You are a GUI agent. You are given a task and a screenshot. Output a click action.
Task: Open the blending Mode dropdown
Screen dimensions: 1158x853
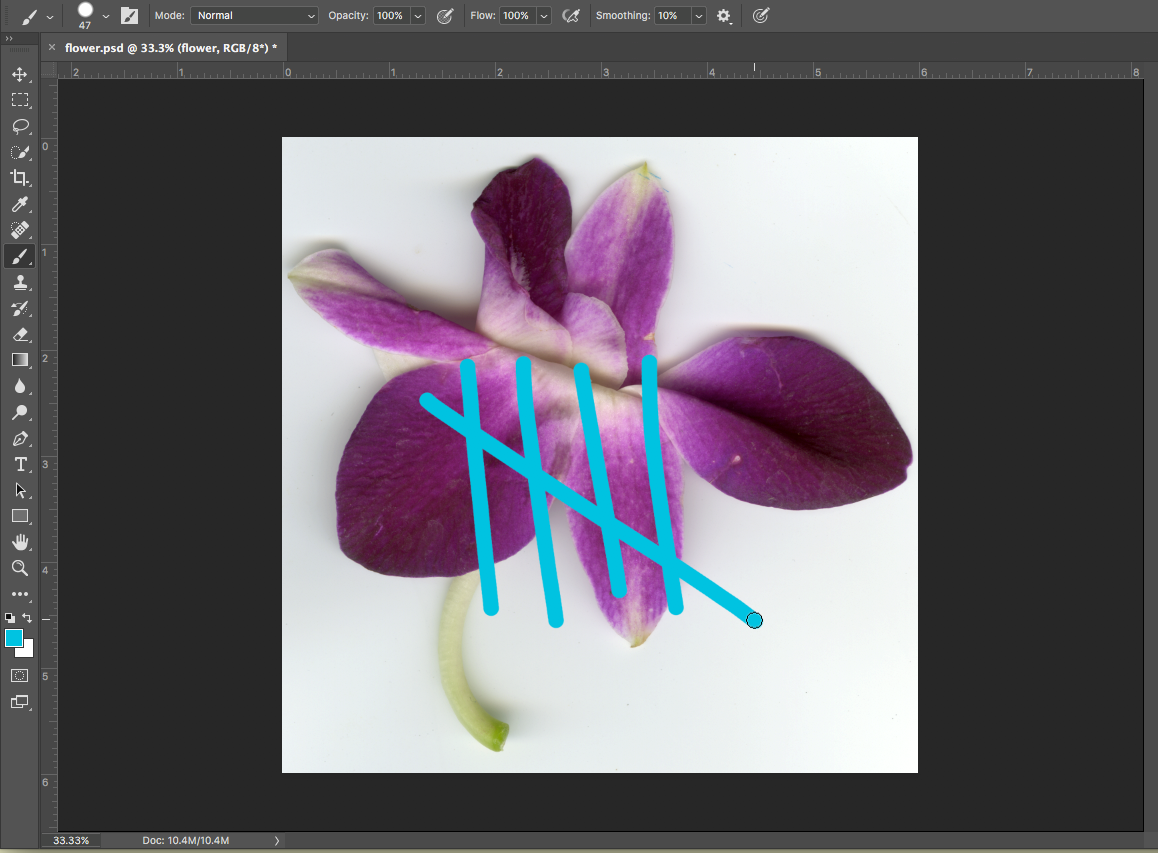click(x=255, y=16)
